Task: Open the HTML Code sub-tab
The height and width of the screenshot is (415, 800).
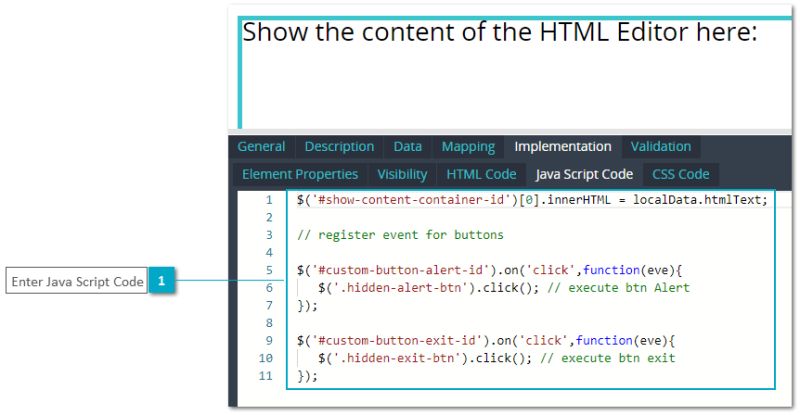Action: tap(481, 175)
